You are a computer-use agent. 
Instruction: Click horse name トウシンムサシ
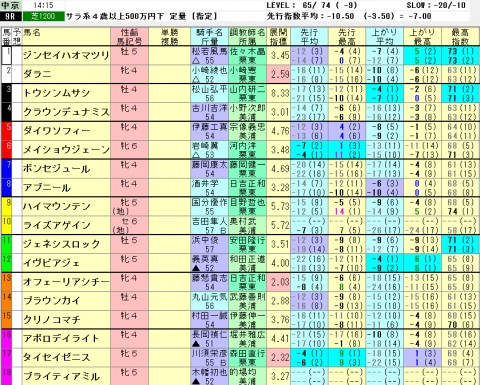coord(56,93)
